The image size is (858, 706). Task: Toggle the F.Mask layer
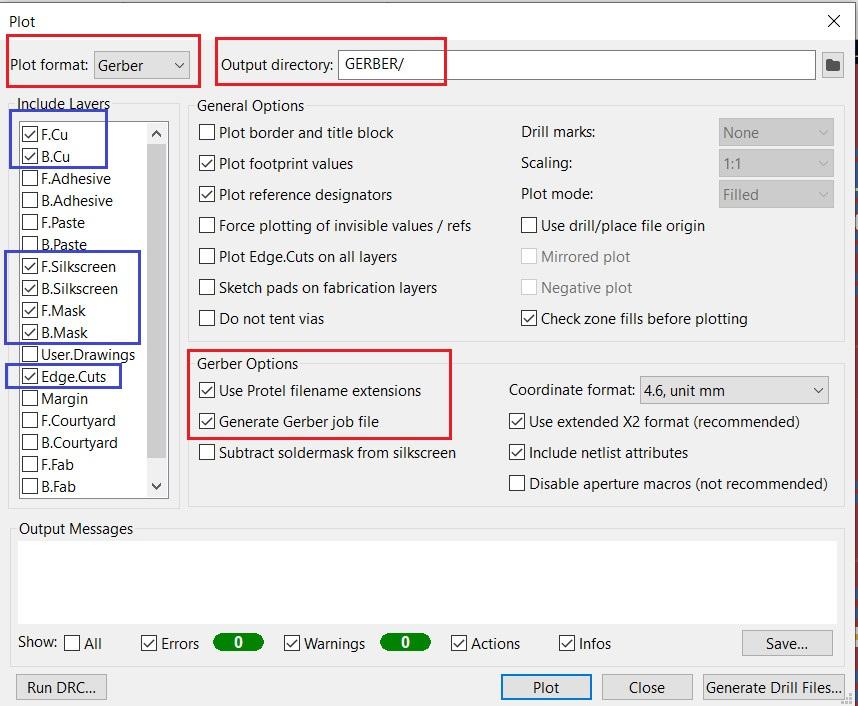coord(30,310)
